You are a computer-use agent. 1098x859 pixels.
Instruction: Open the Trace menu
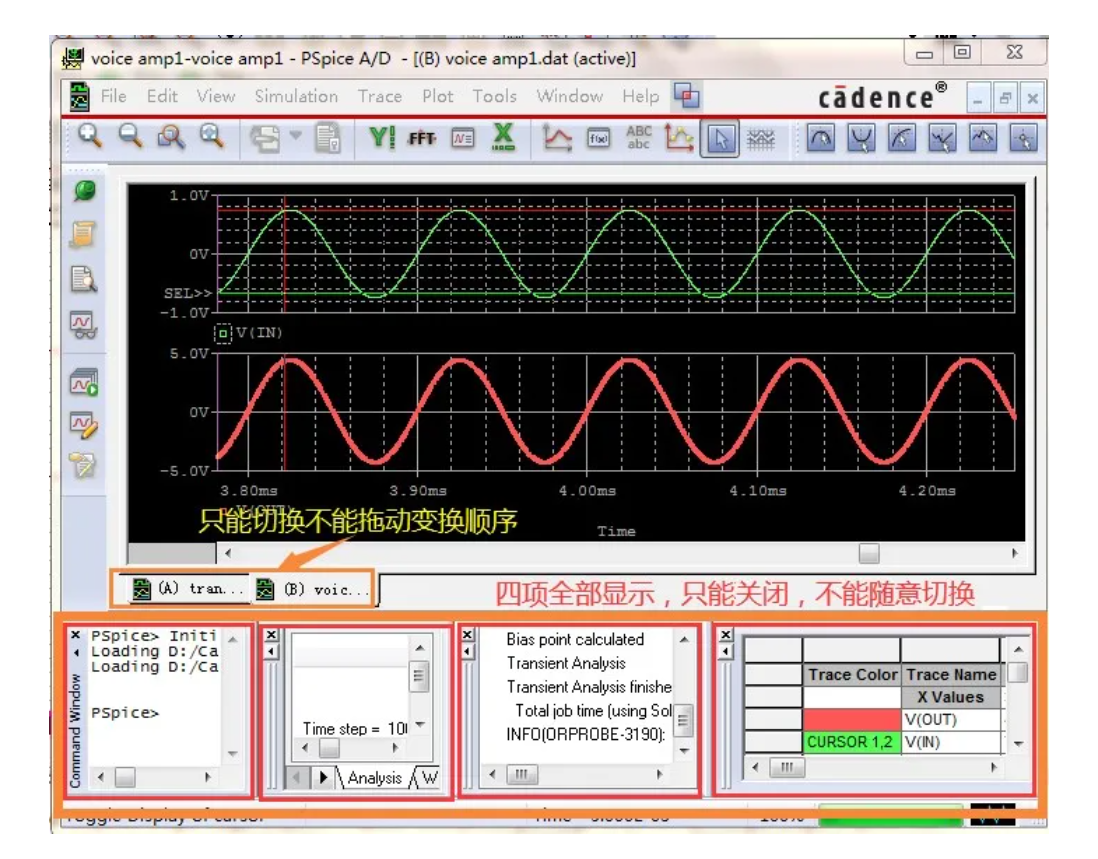(380, 96)
